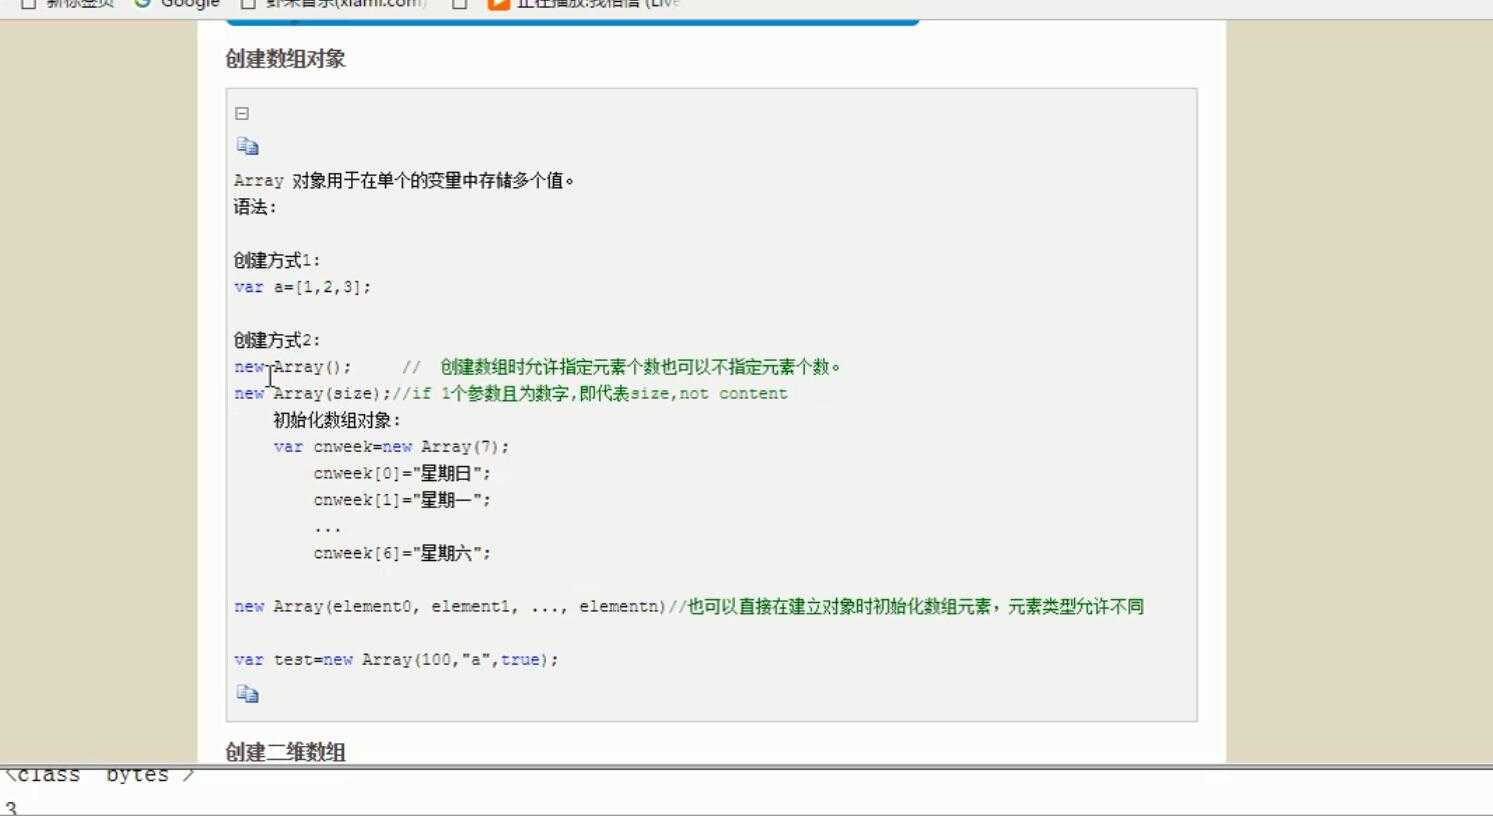Click the console line 'class bytes'
The image size is (1493, 816).
(x=99, y=775)
